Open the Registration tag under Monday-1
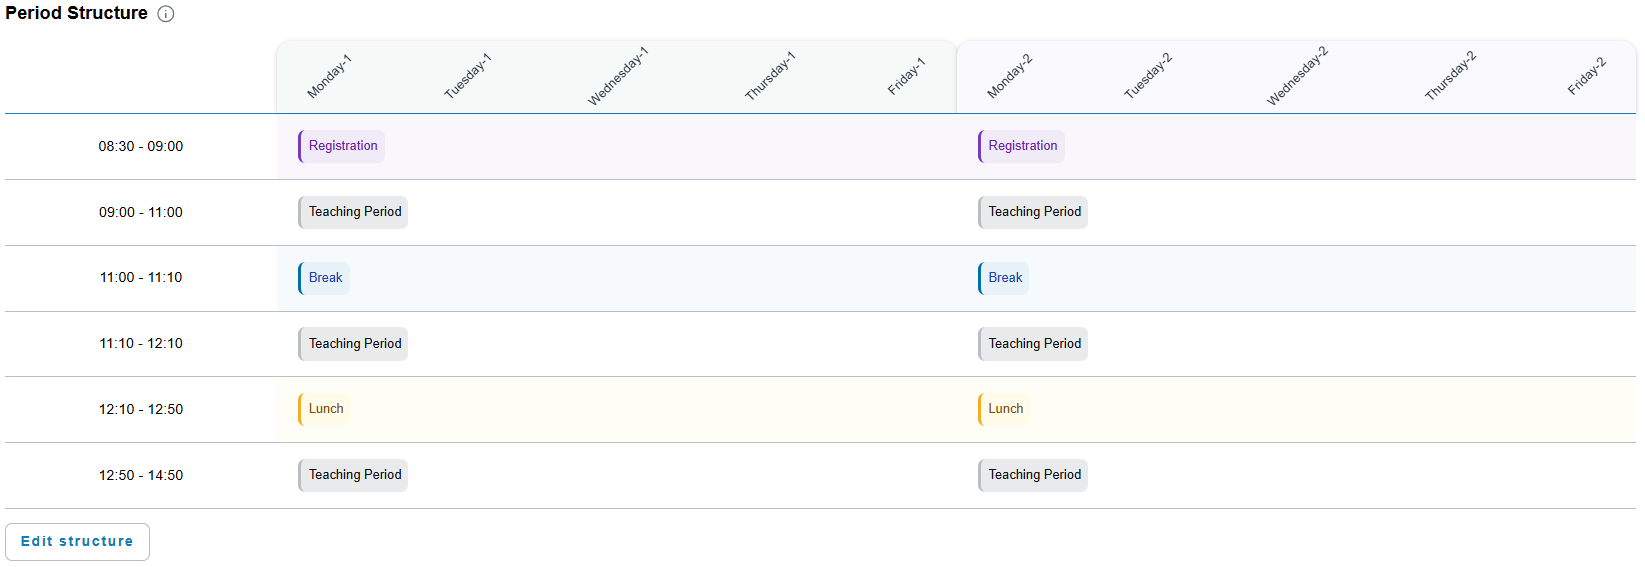The height and width of the screenshot is (567, 1645). coord(341,146)
